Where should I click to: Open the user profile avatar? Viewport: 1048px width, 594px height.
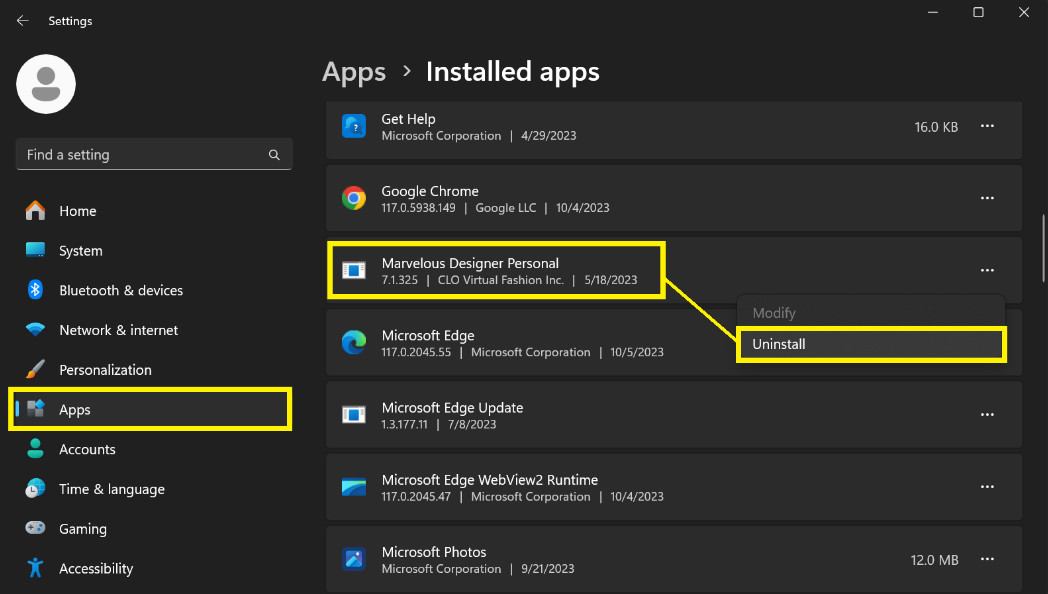click(46, 84)
